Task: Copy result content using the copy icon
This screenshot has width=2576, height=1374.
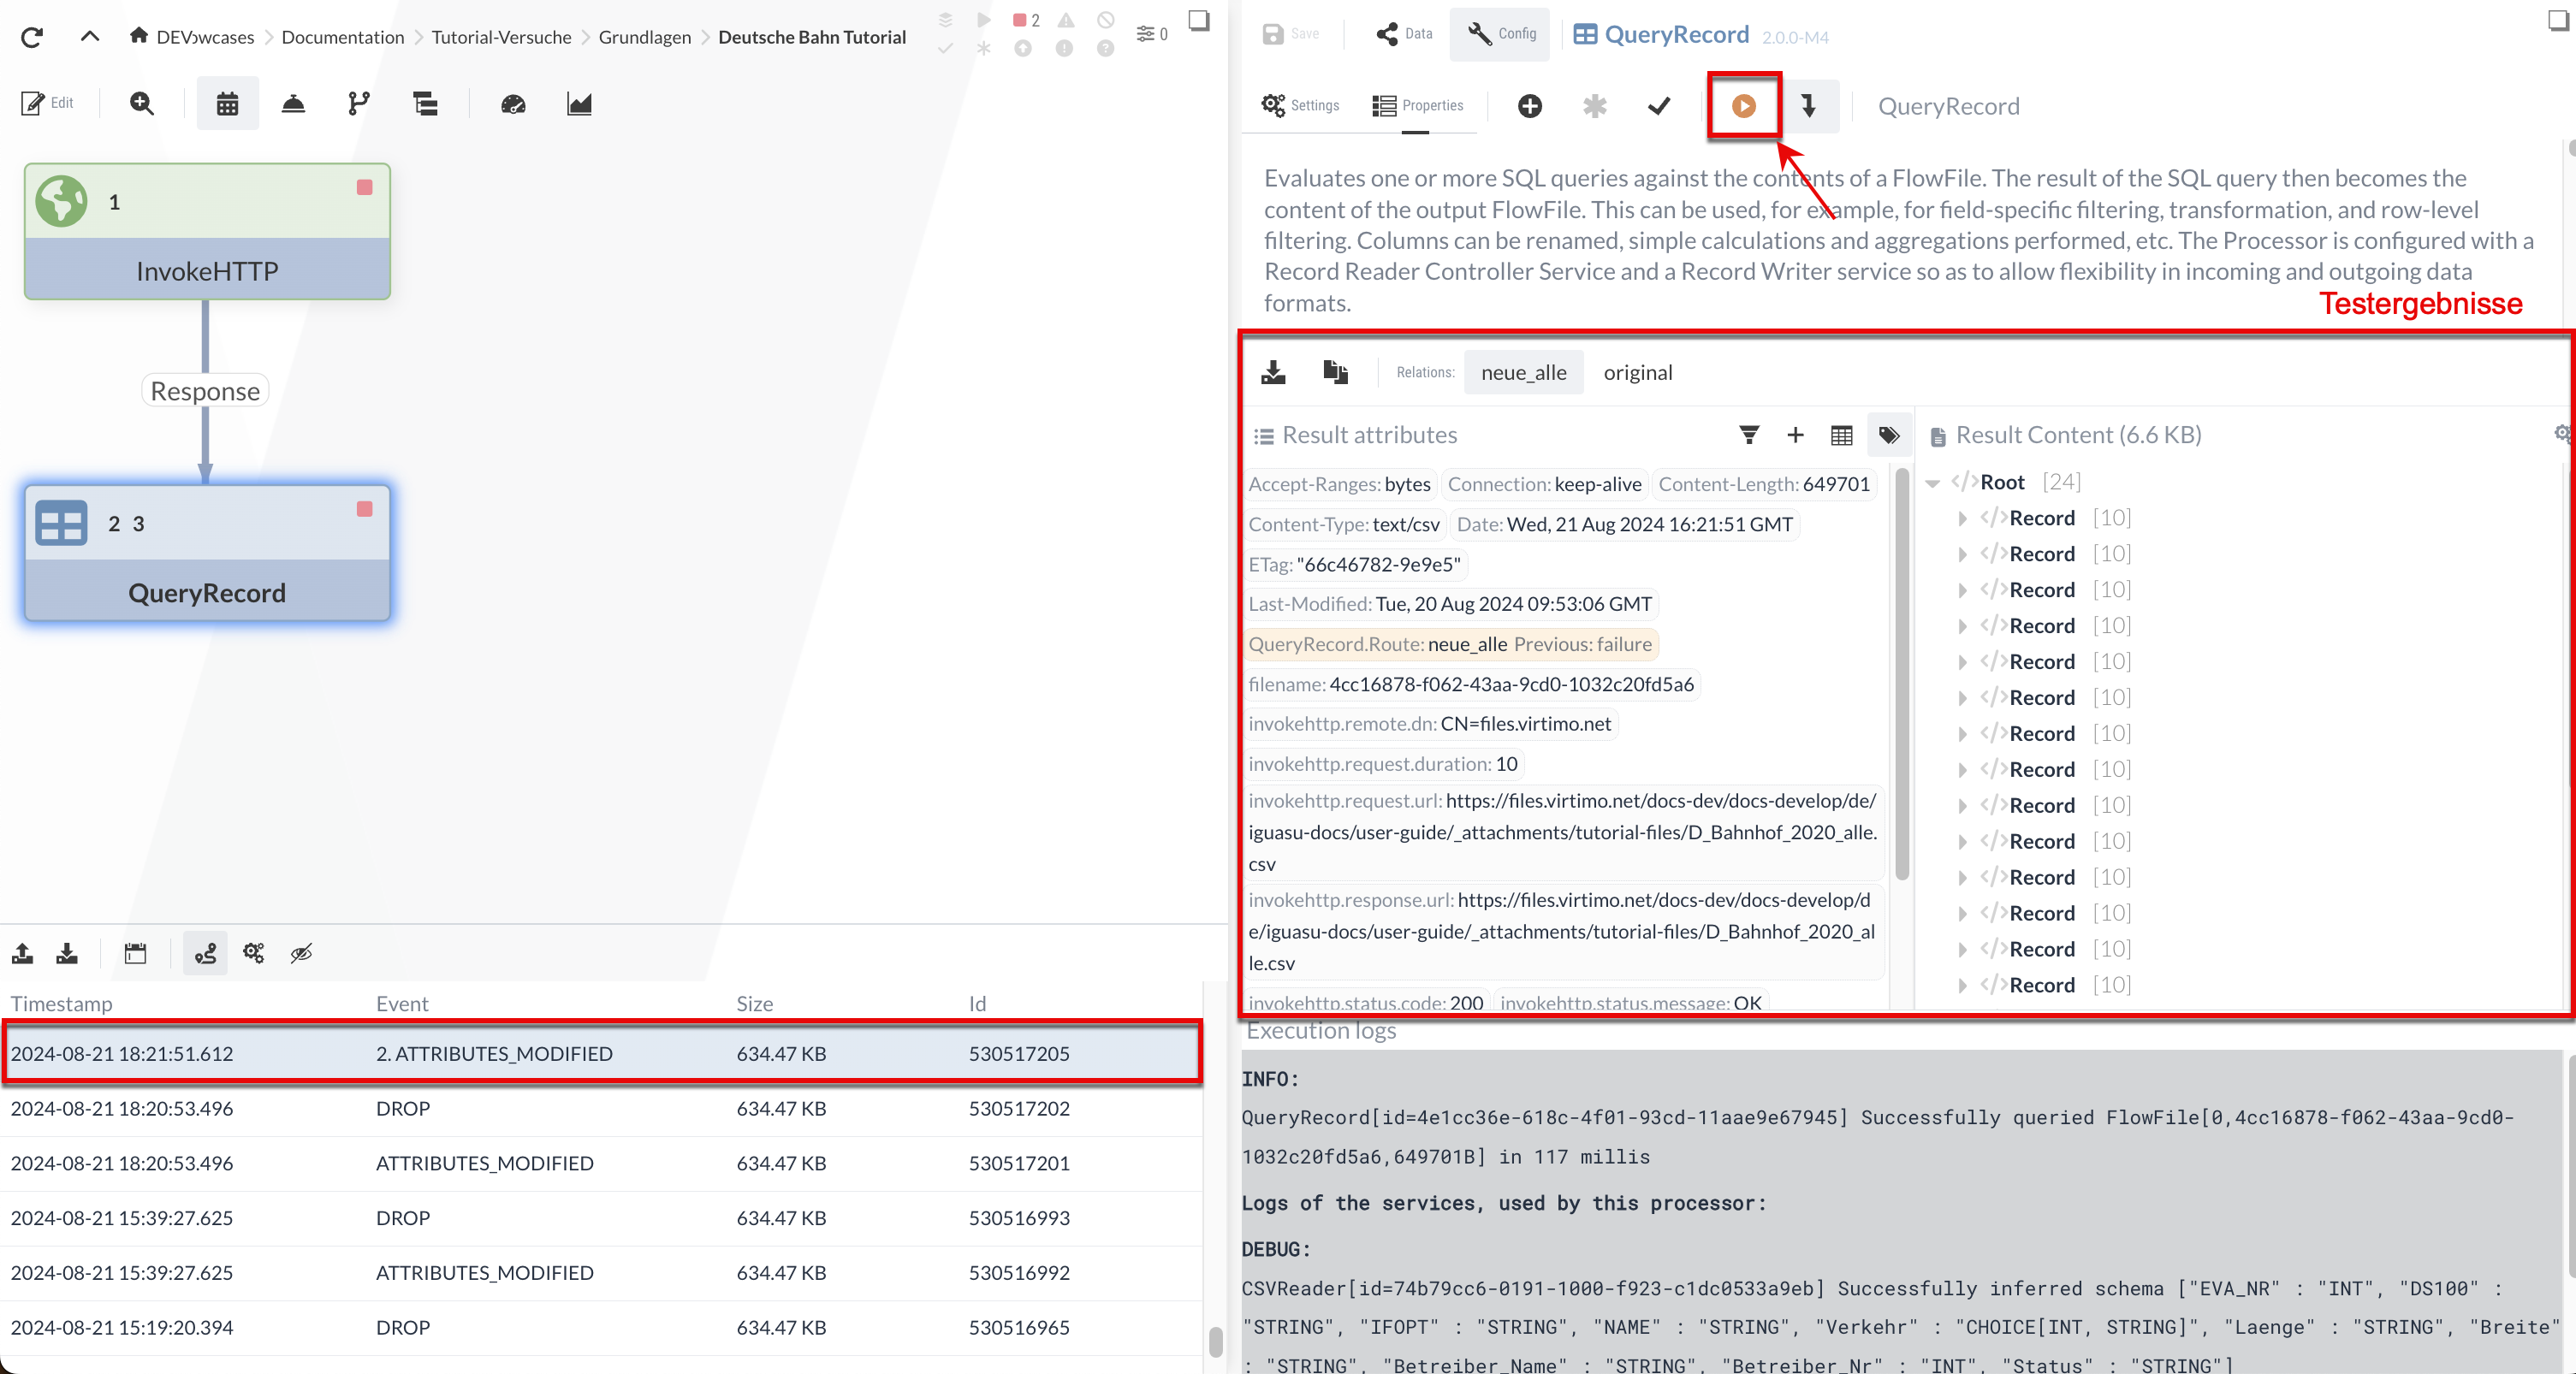Action: pos(1335,372)
